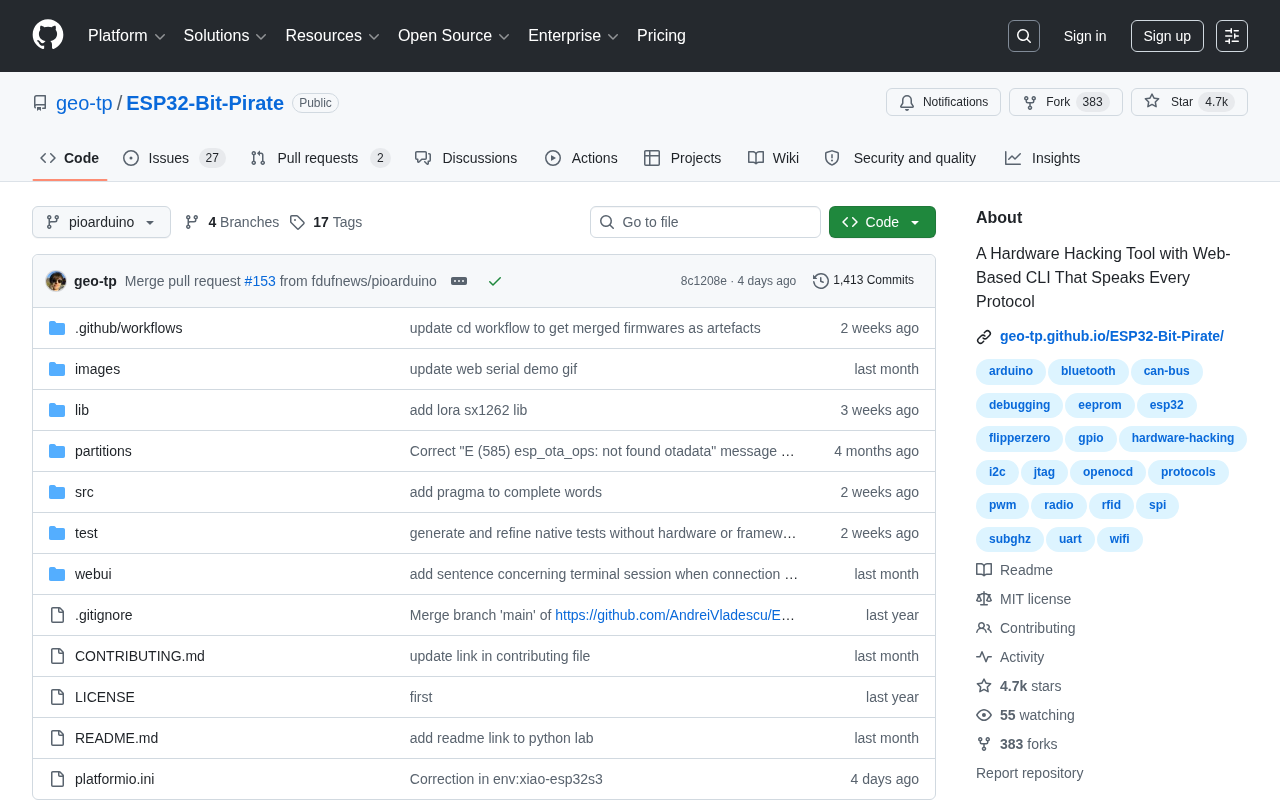The image size is (1280, 800).
Task: Expand the Platform menu
Action: pyautogui.click(x=126, y=36)
